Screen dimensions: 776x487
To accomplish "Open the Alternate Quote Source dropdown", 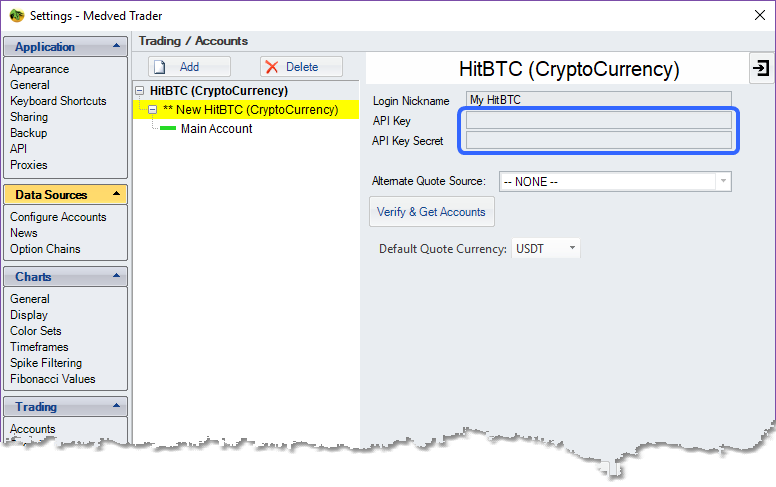I will tap(723, 182).
